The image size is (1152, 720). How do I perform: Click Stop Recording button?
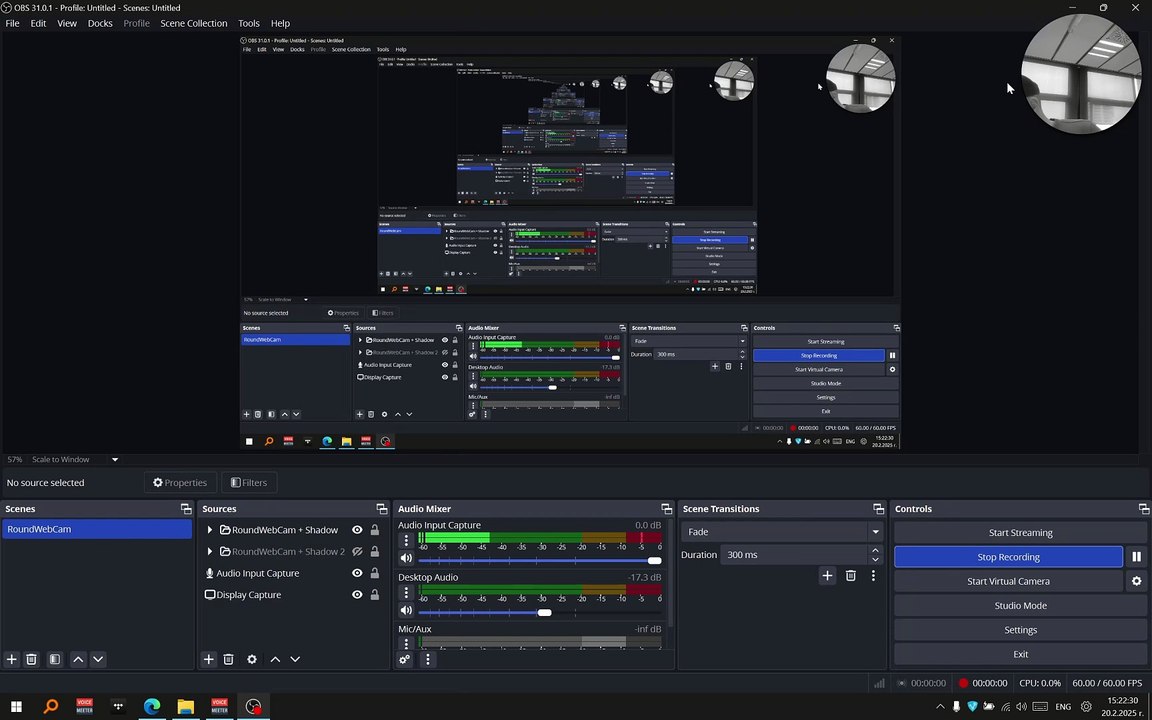tap(1008, 557)
